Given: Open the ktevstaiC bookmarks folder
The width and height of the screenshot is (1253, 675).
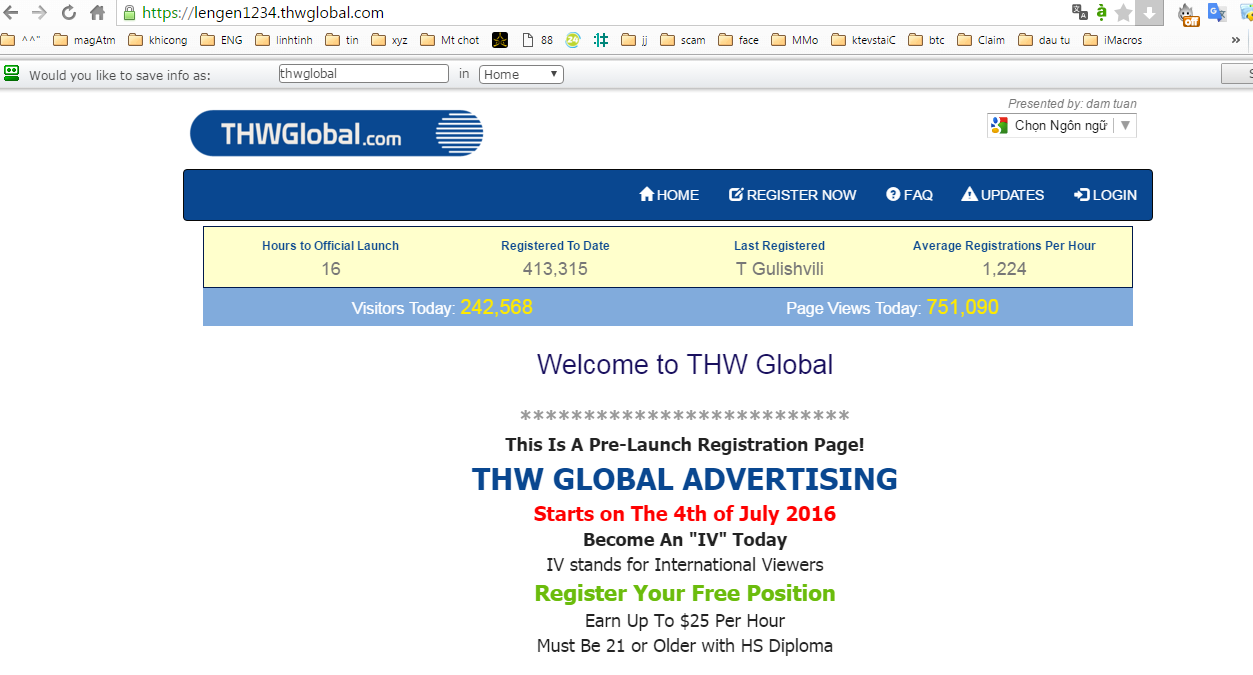Looking at the screenshot, I should tap(864, 40).
